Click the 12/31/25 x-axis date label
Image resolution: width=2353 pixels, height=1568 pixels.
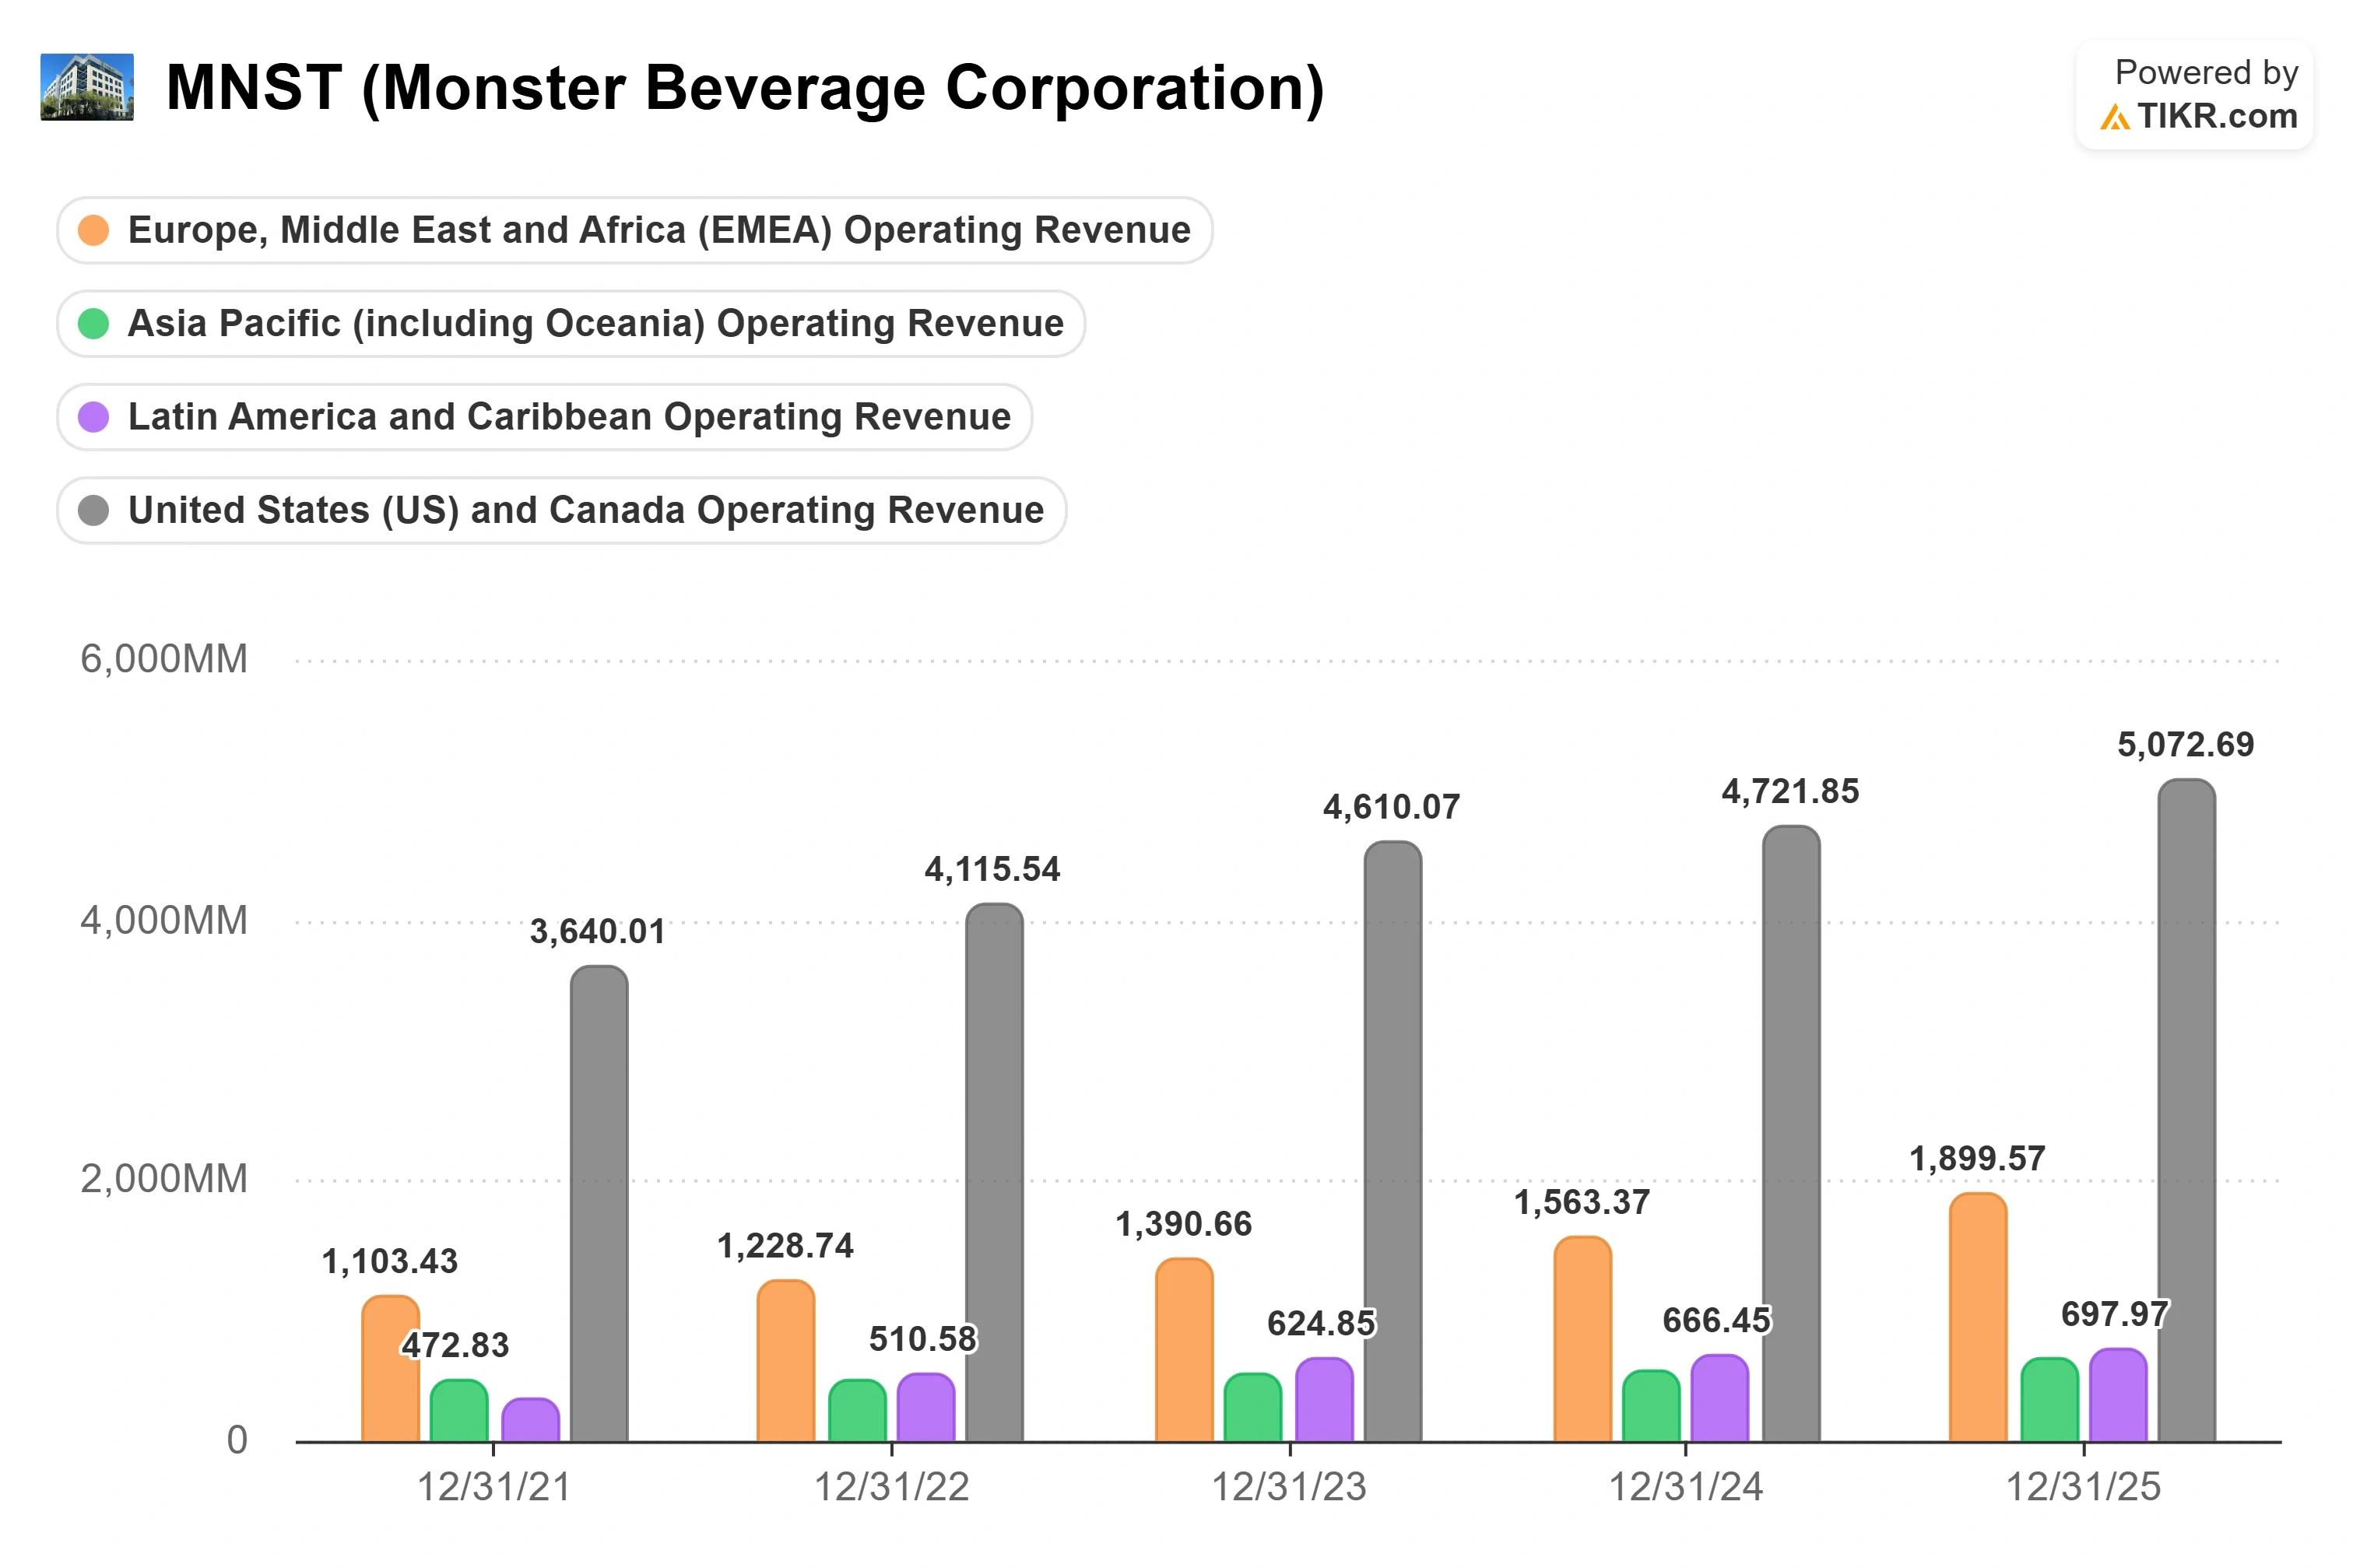(2084, 1488)
